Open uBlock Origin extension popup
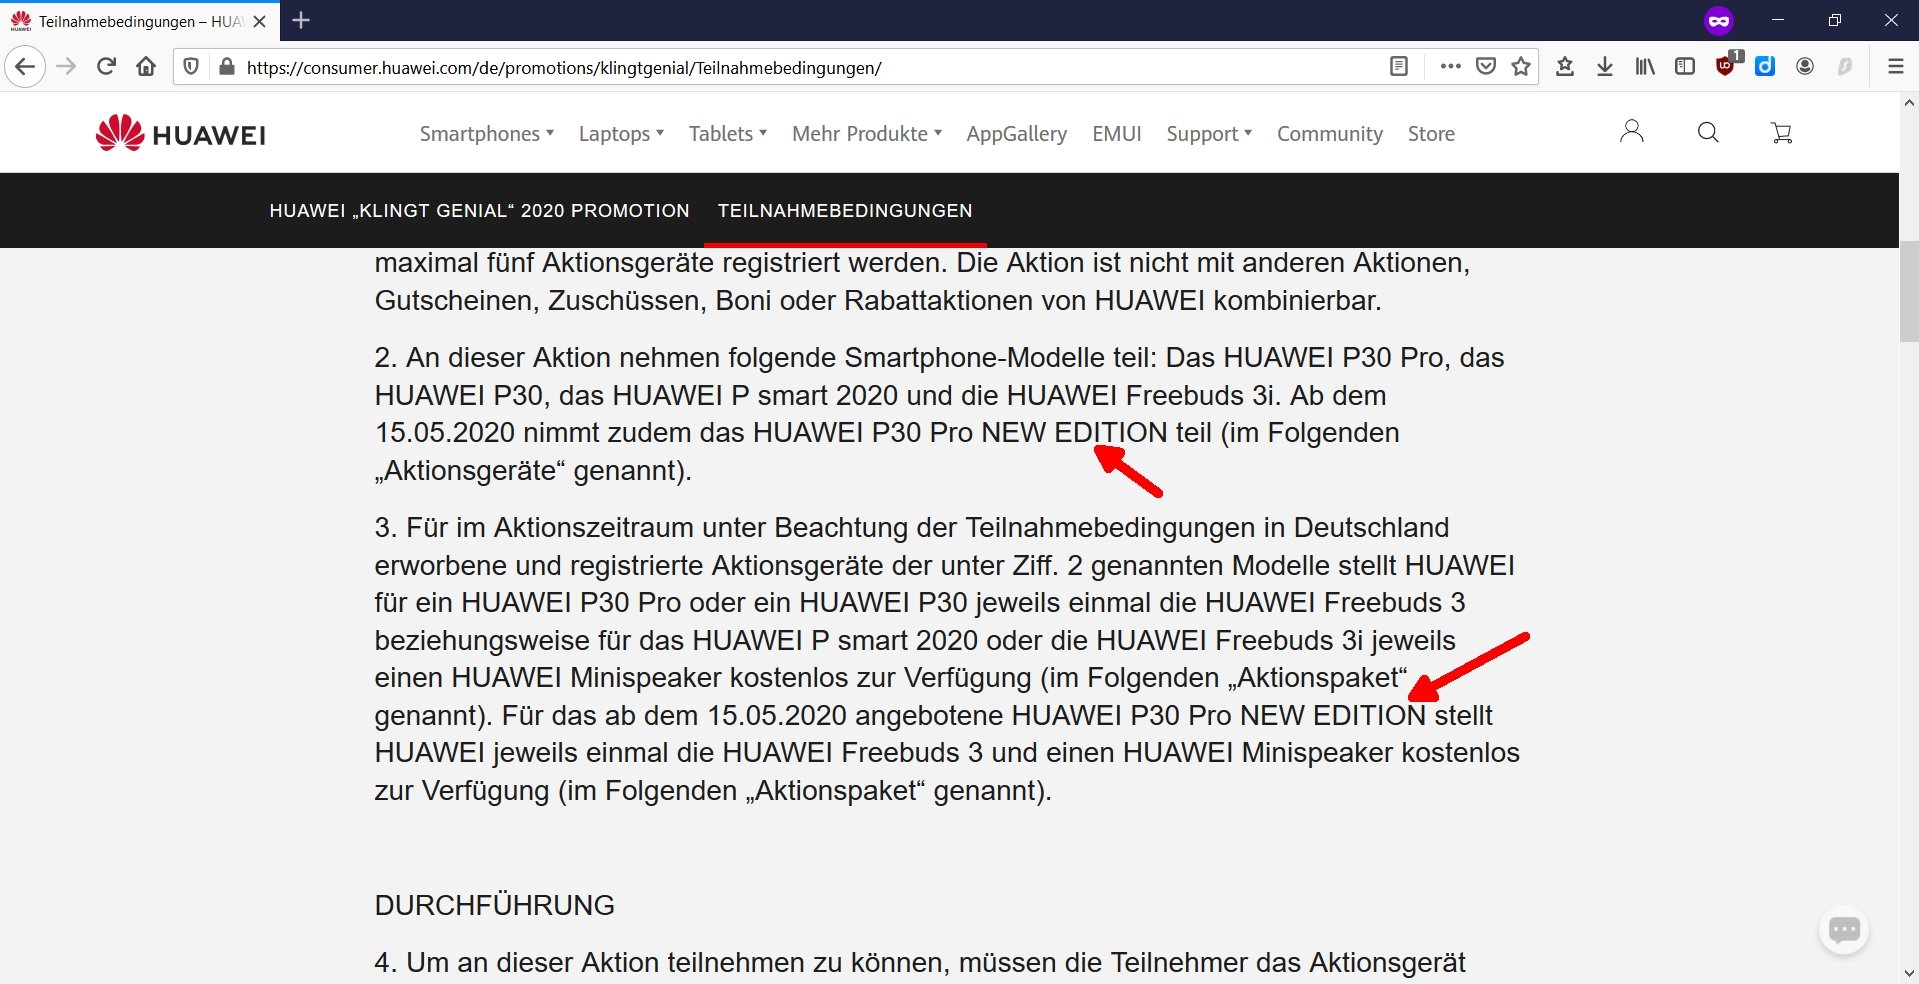Image resolution: width=1919 pixels, height=984 pixels. point(1727,65)
